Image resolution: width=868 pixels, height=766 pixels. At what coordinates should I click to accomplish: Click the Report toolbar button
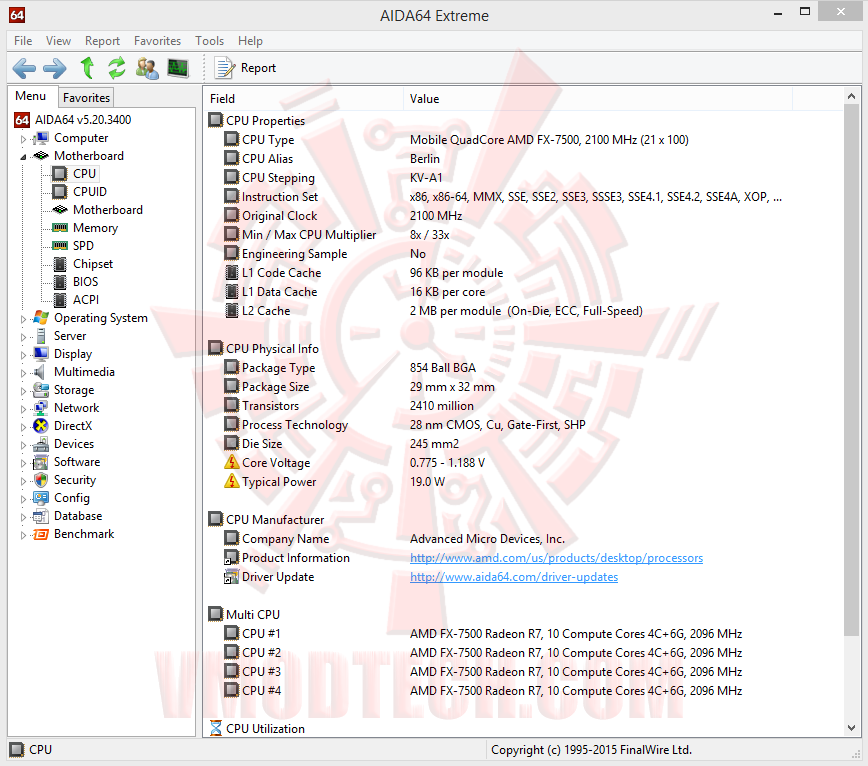246,68
